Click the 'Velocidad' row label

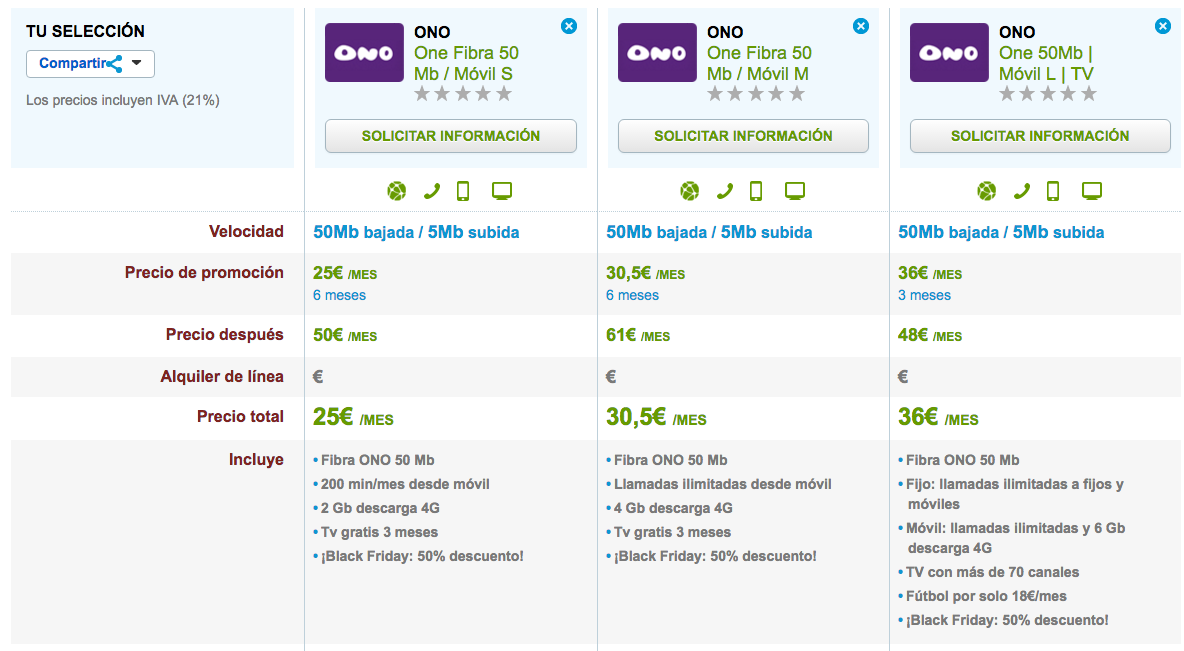coord(246,232)
